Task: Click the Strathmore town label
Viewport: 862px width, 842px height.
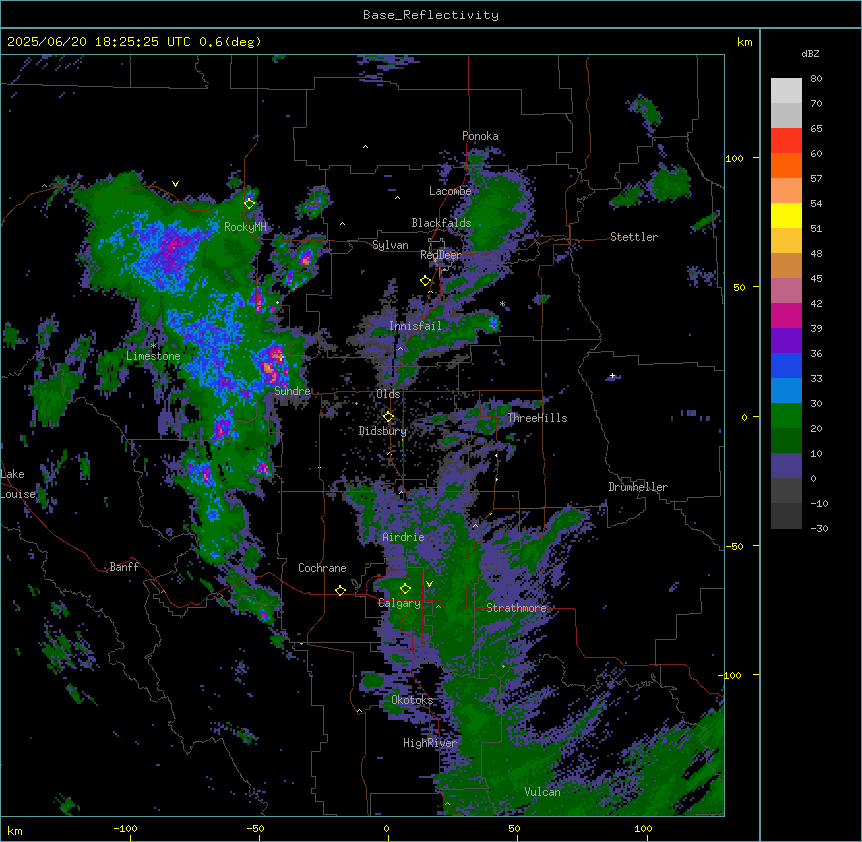Action: pos(516,608)
